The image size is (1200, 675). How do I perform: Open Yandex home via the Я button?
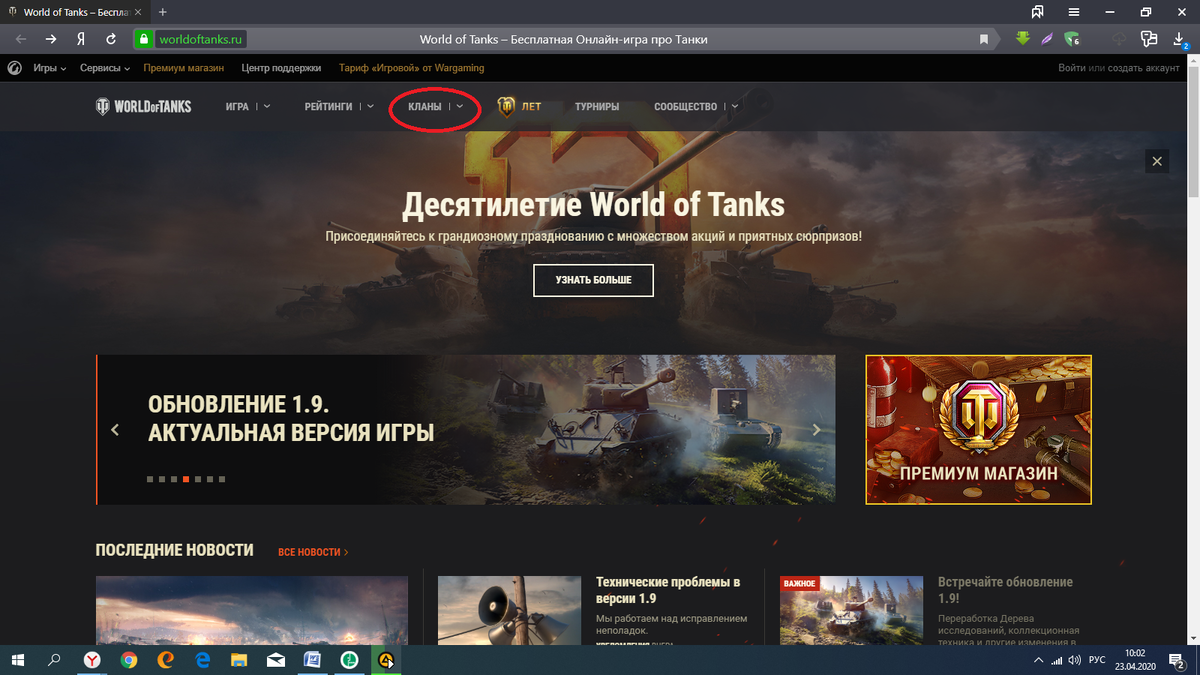(x=80, y=40)
